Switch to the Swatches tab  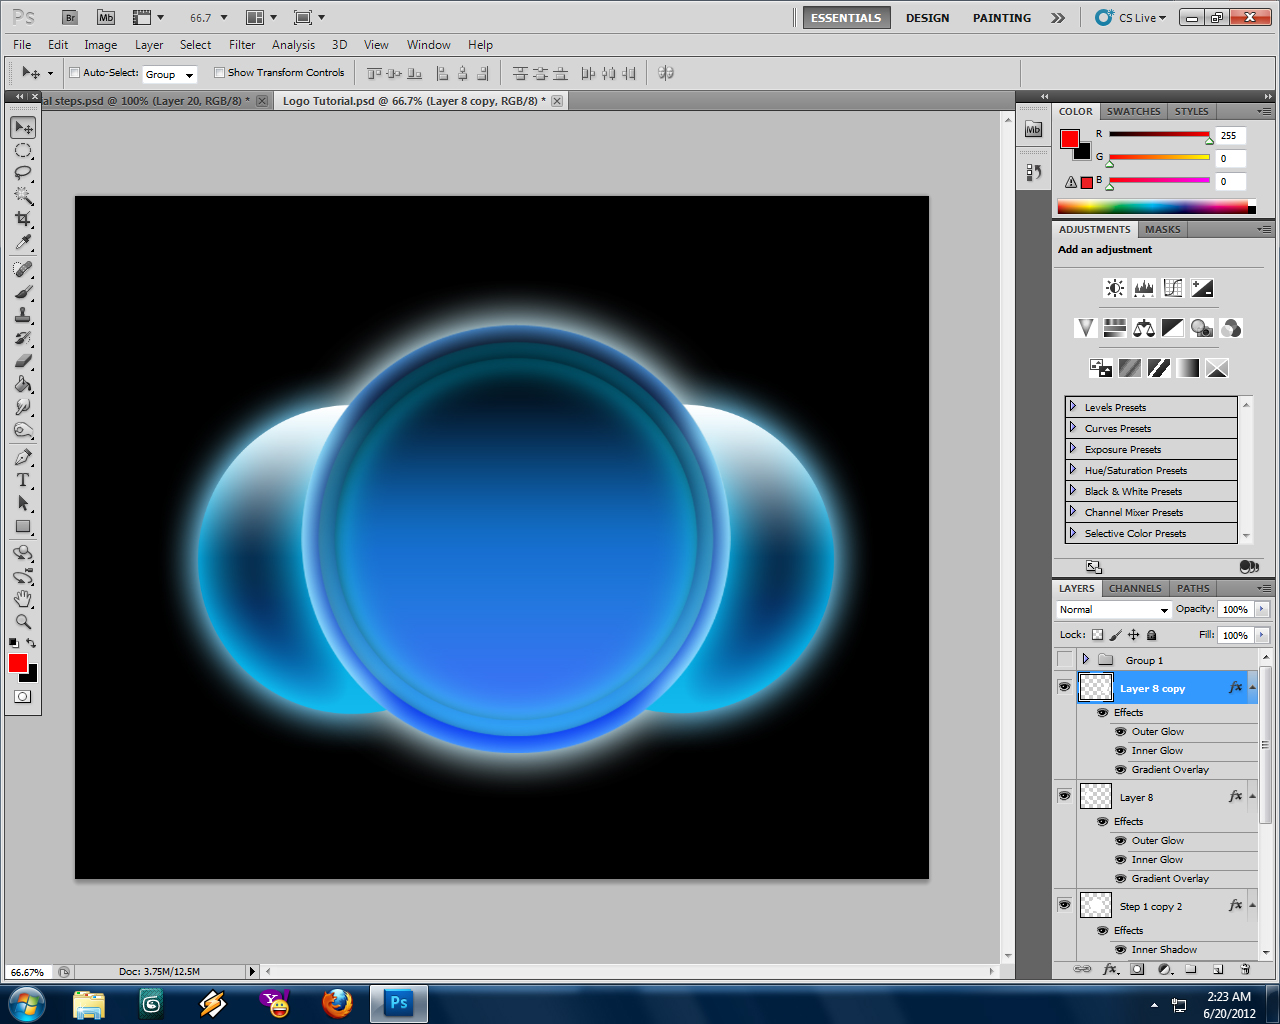tap(1133, 111)
